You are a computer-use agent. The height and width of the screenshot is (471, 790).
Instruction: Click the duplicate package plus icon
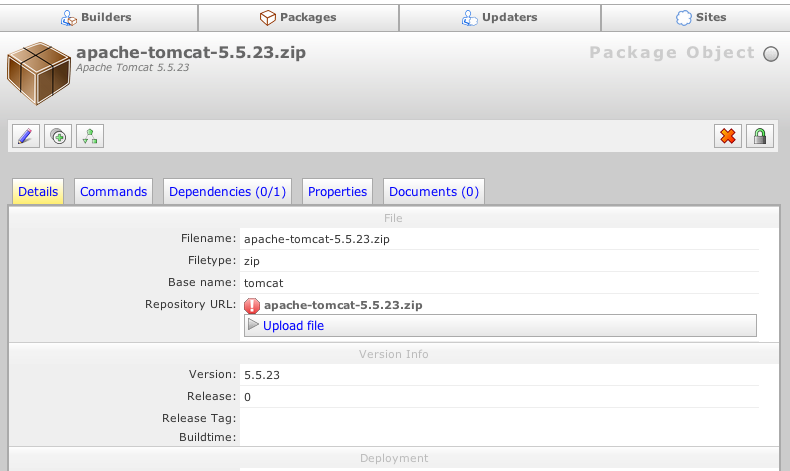[58, 136]
